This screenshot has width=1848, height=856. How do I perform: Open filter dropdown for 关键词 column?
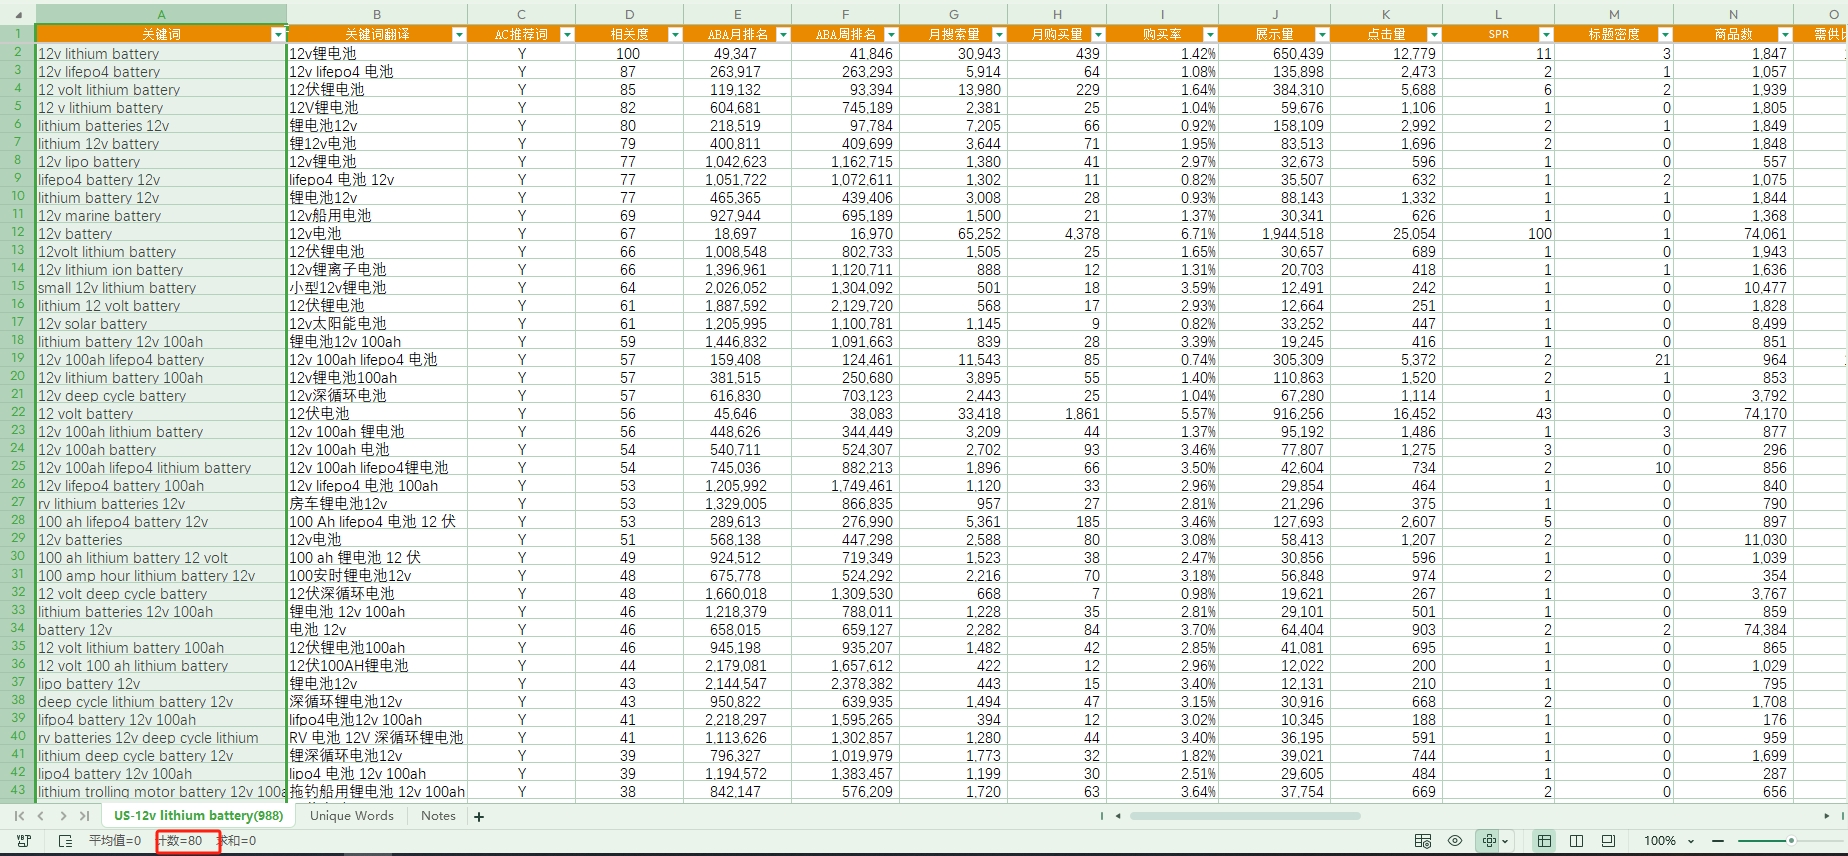coord(278,34)
